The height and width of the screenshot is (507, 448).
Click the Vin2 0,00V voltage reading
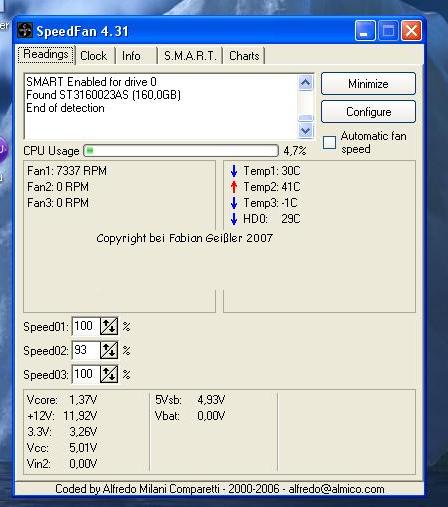[x=62, y=464]
